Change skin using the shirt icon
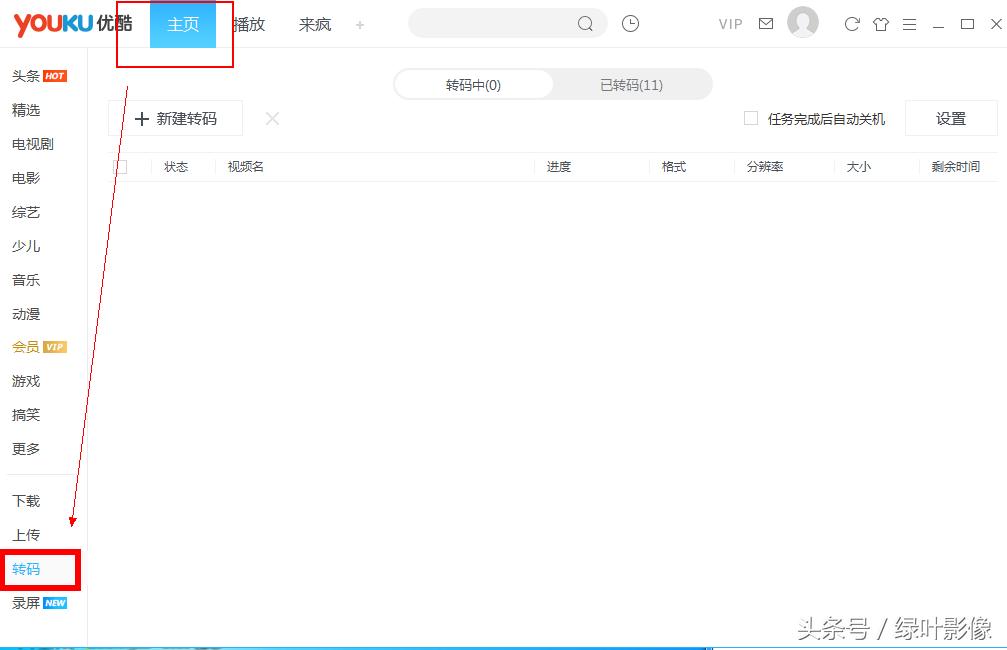 (881, 23)
